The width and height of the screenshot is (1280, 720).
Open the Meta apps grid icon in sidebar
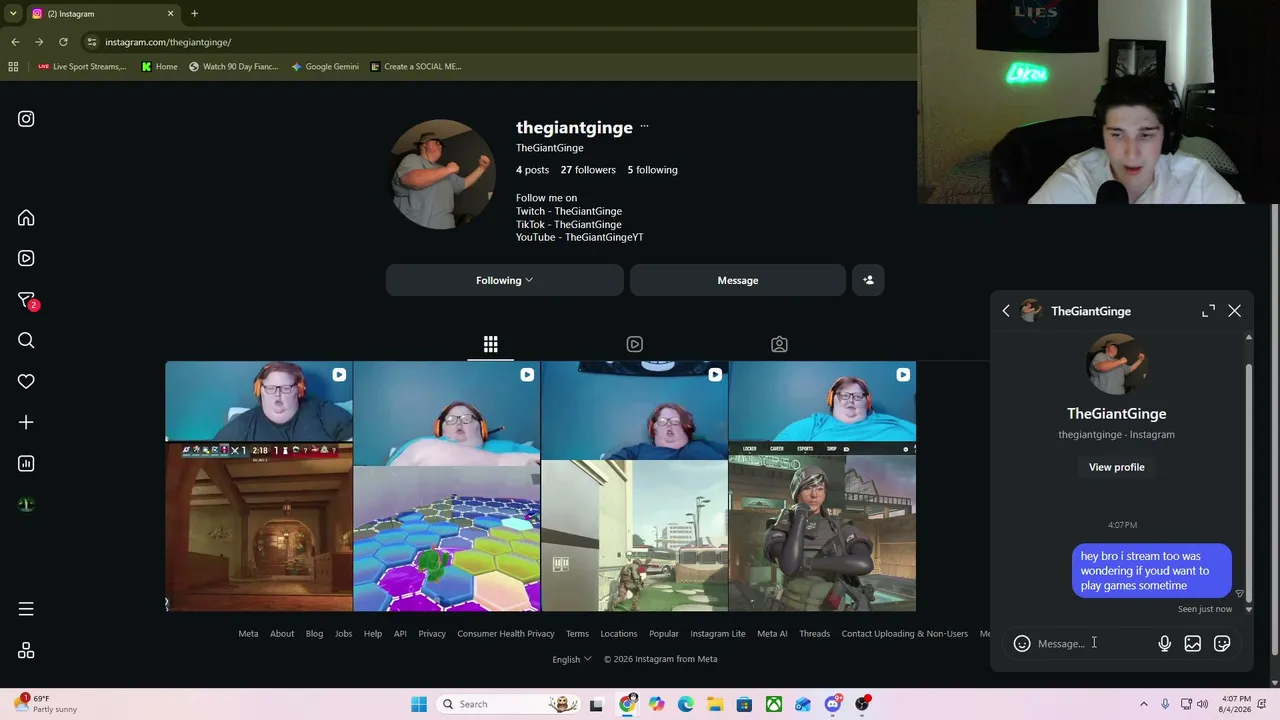click(26, 651)
